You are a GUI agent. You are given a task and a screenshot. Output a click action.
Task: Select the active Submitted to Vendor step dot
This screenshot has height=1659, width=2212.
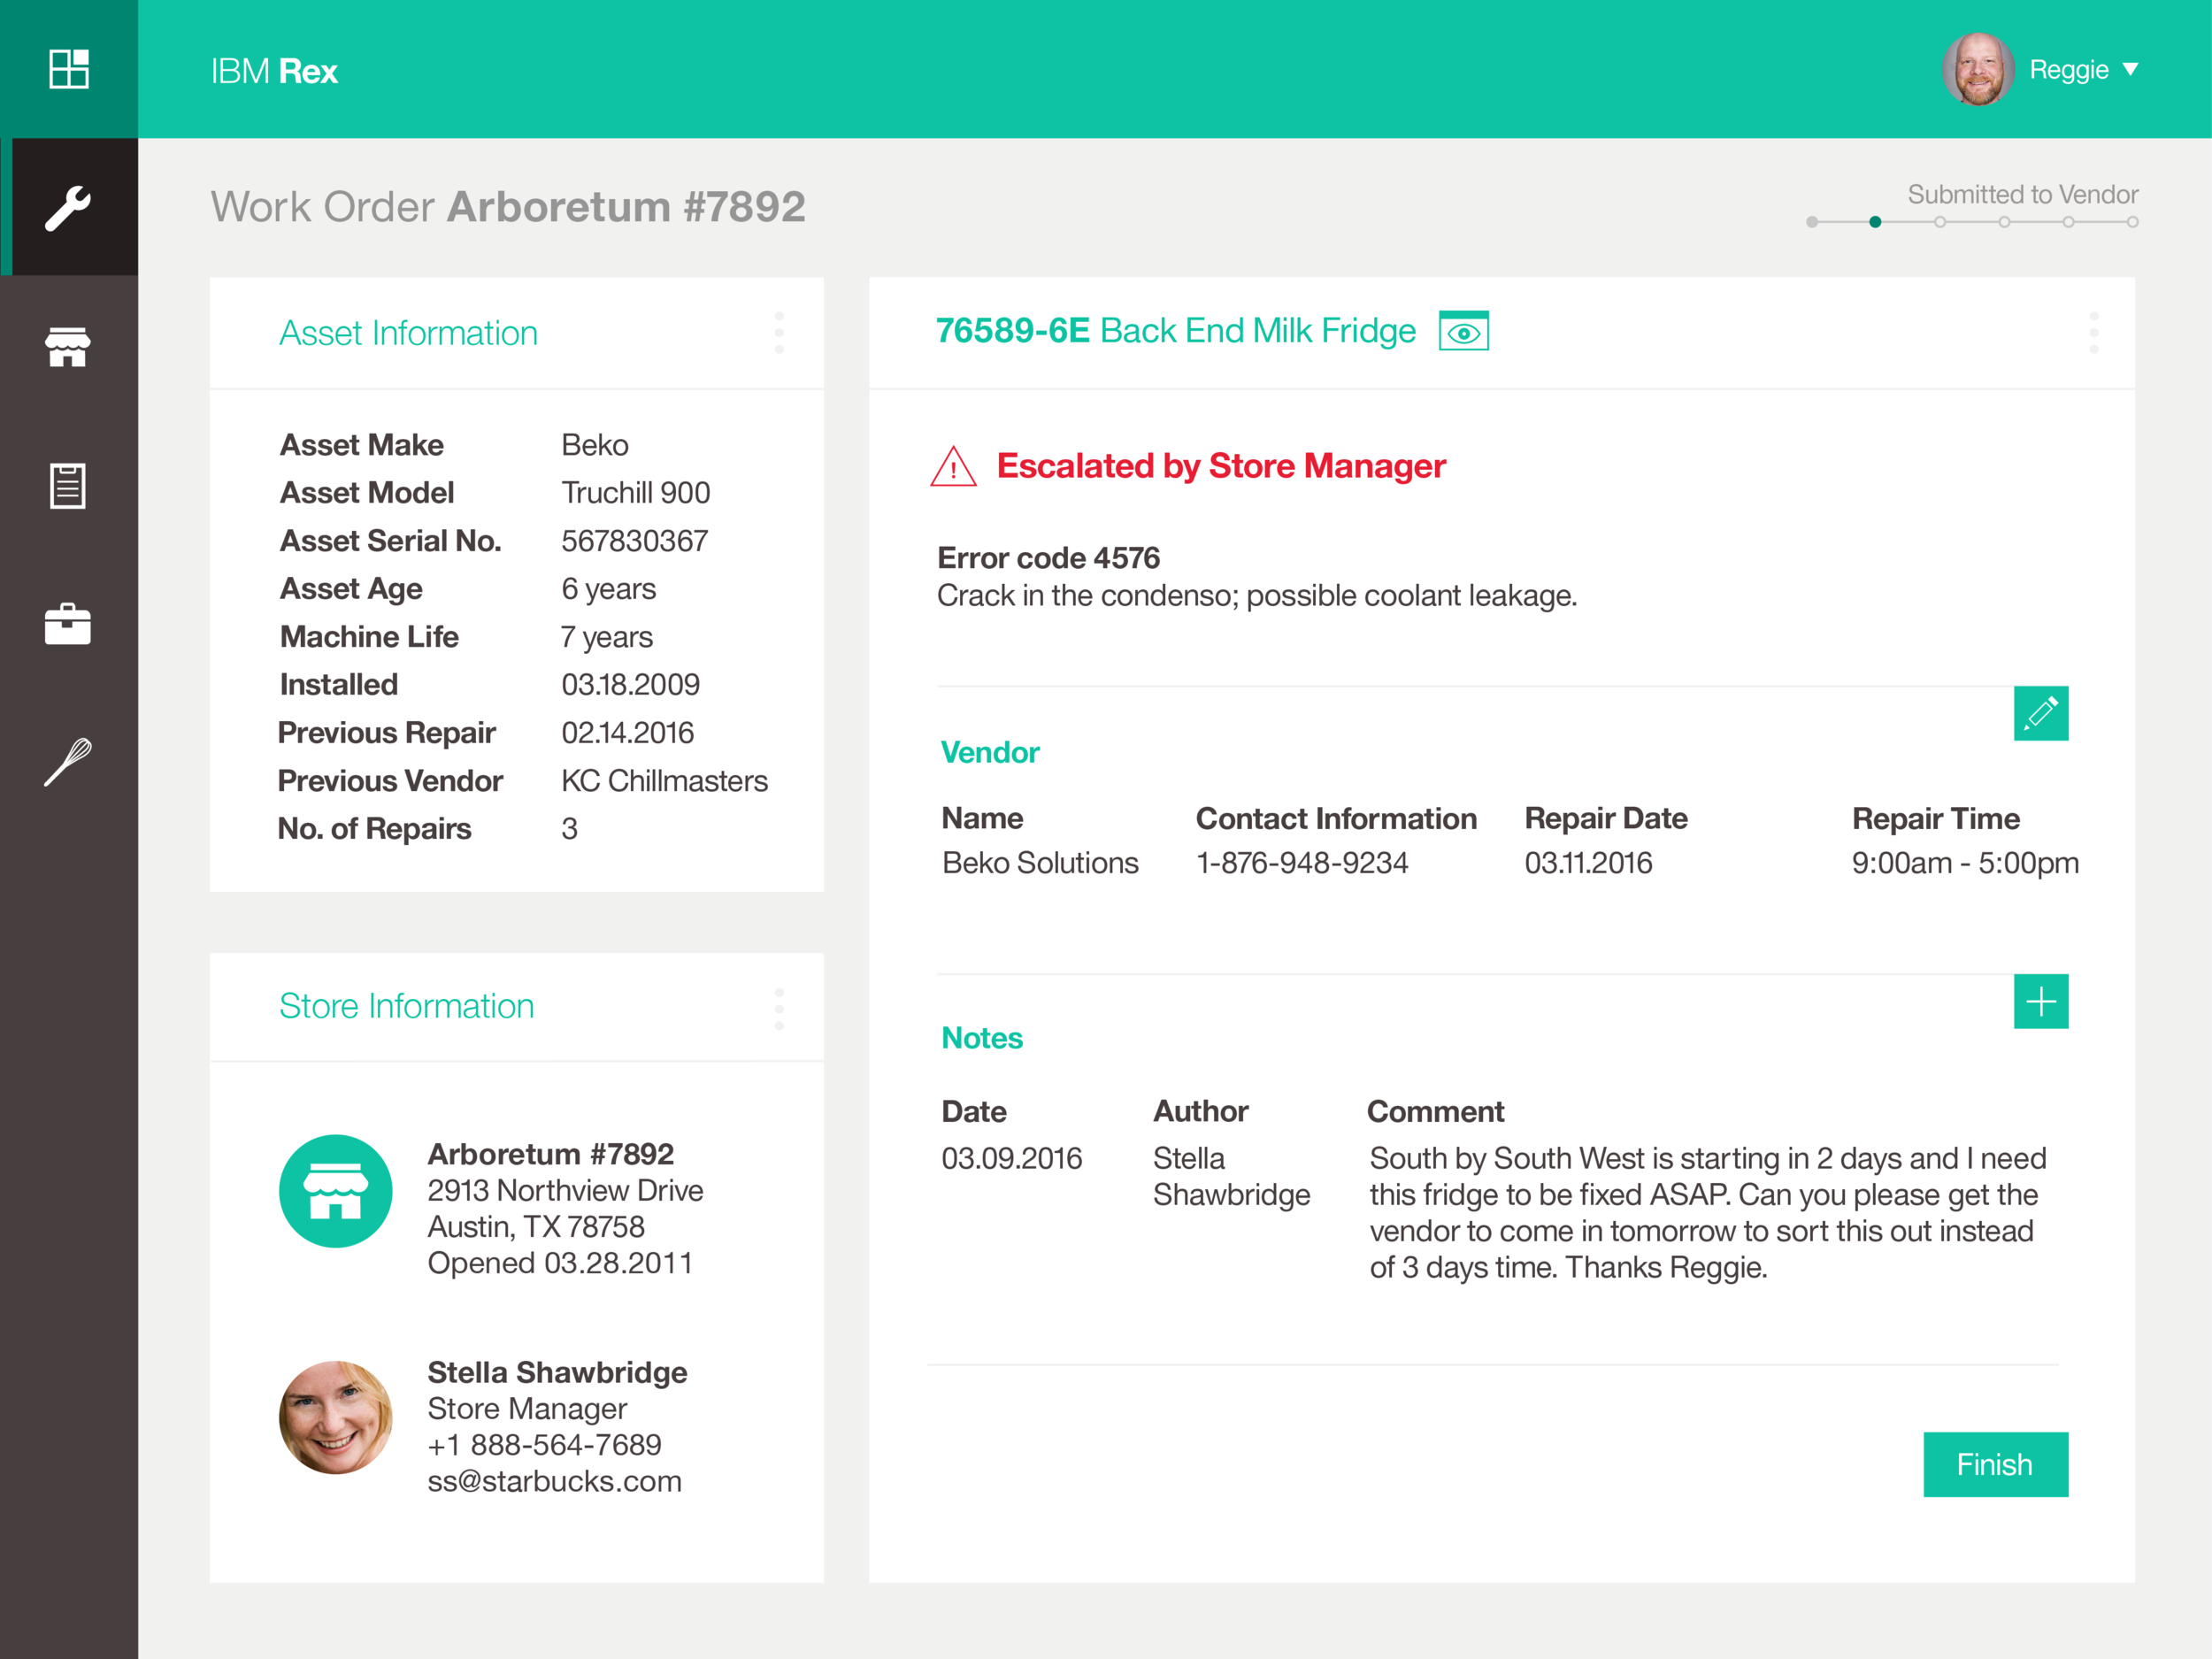point(1876,222)
